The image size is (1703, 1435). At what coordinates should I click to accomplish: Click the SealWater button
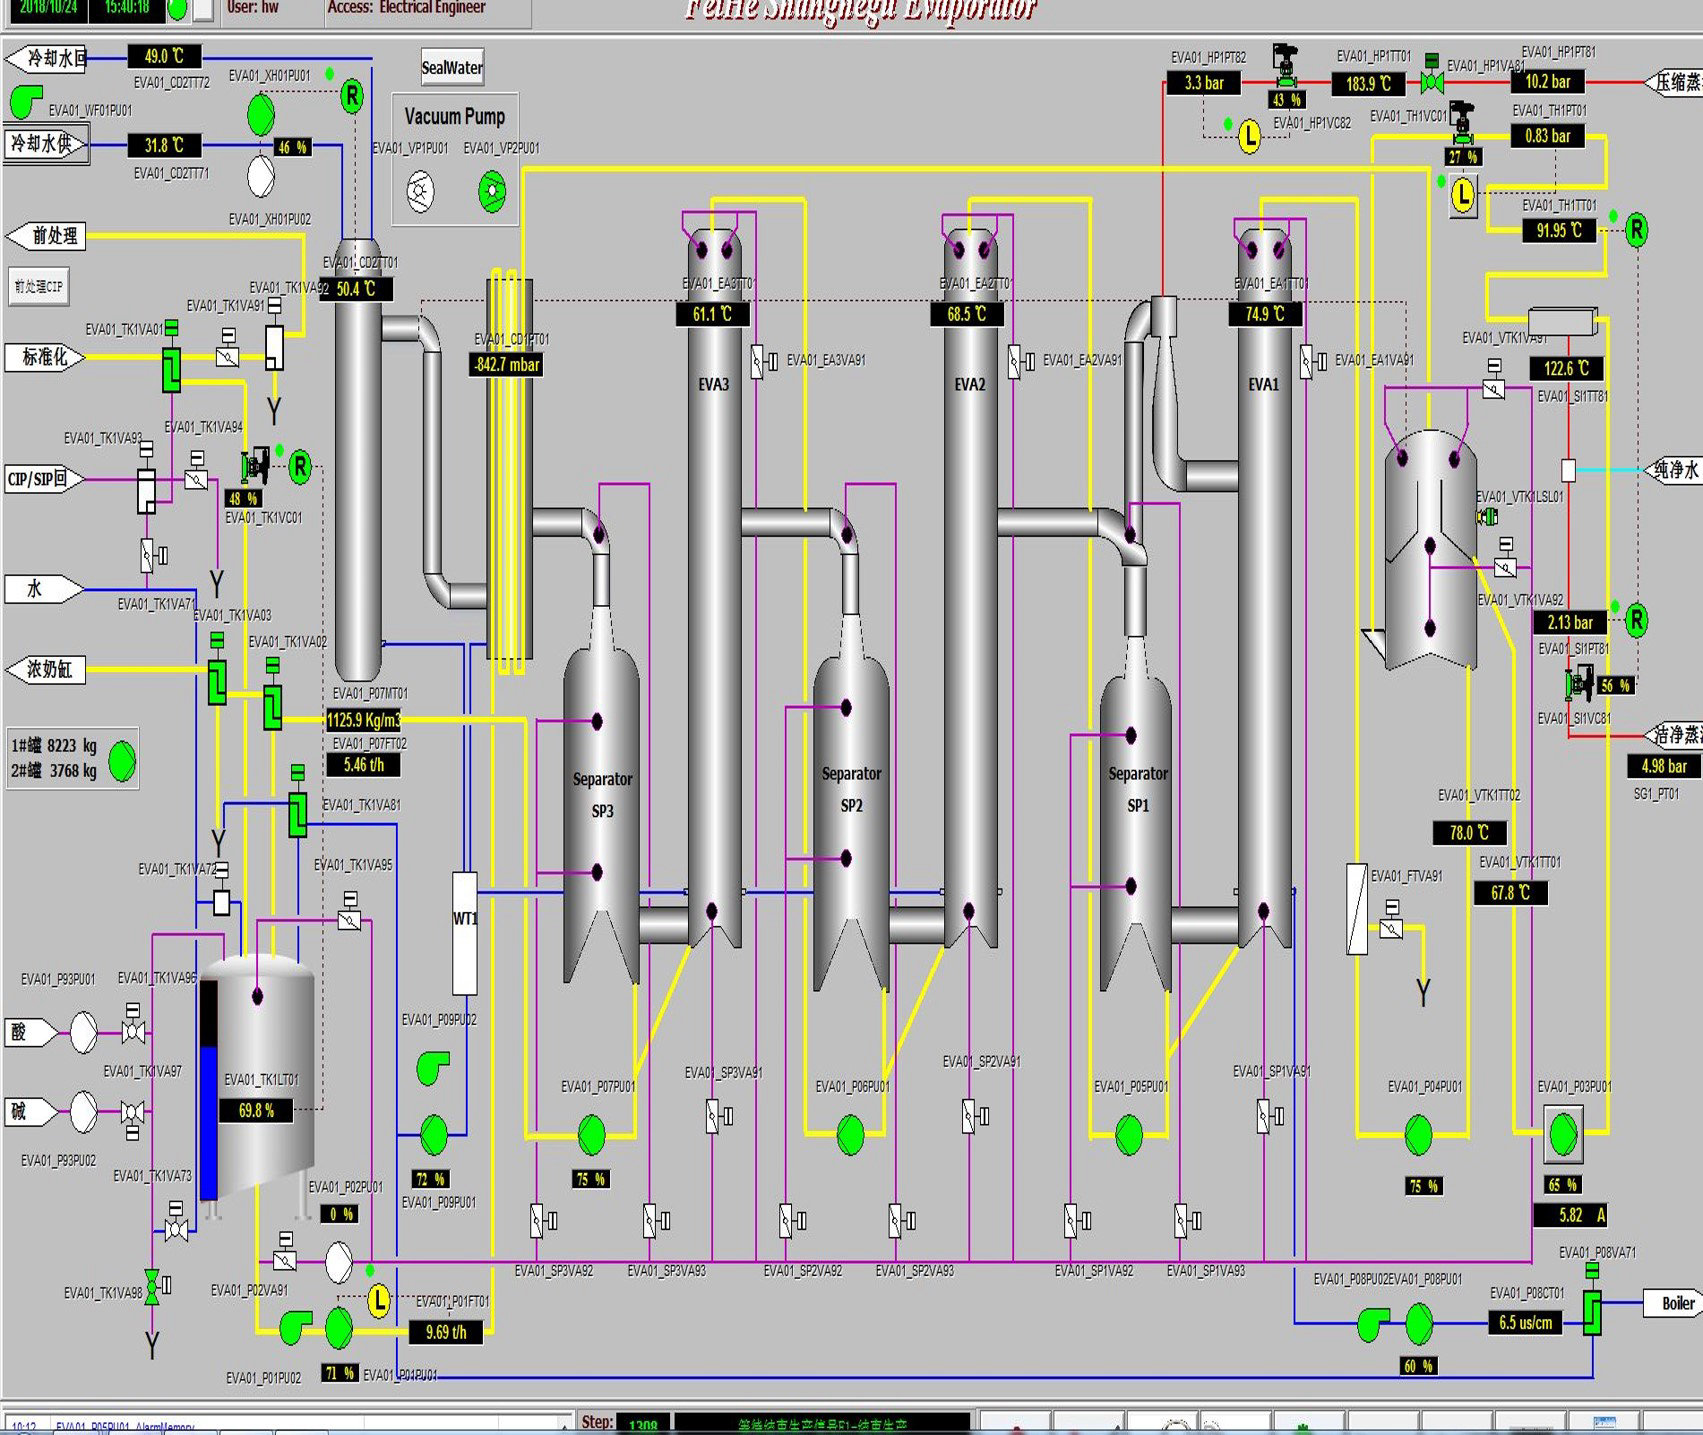point(452,68)
